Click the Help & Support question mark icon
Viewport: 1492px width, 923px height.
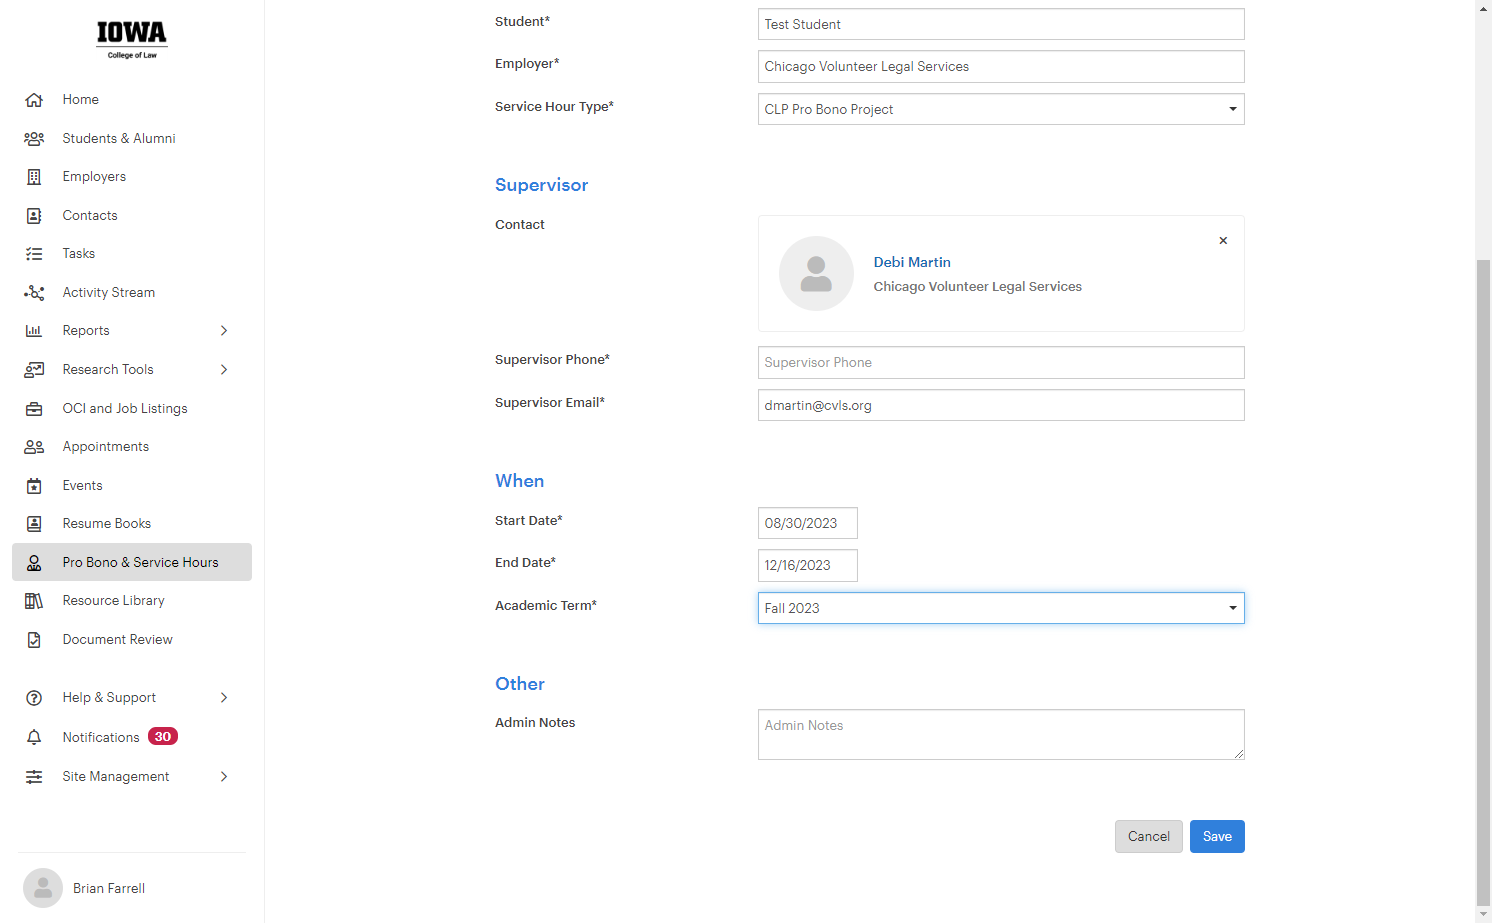[34, 698]
